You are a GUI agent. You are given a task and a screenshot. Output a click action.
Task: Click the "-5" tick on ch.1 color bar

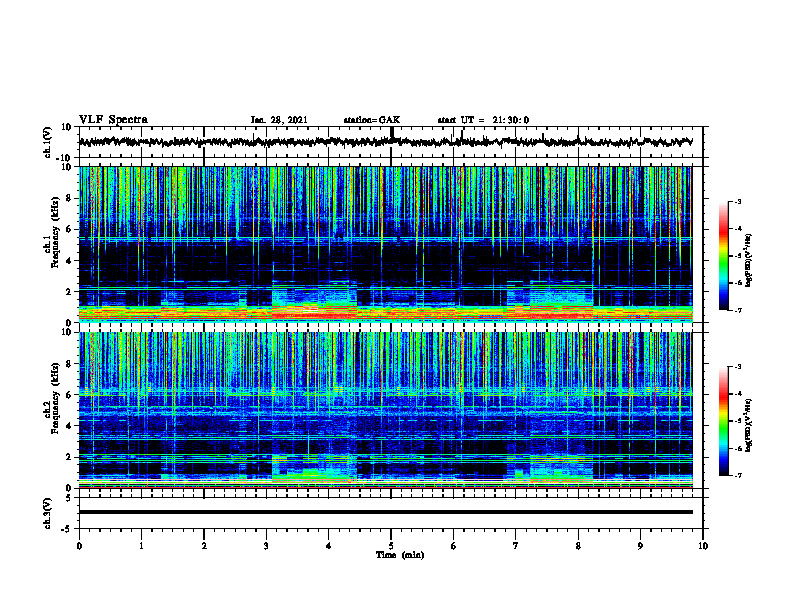[737, 256]
